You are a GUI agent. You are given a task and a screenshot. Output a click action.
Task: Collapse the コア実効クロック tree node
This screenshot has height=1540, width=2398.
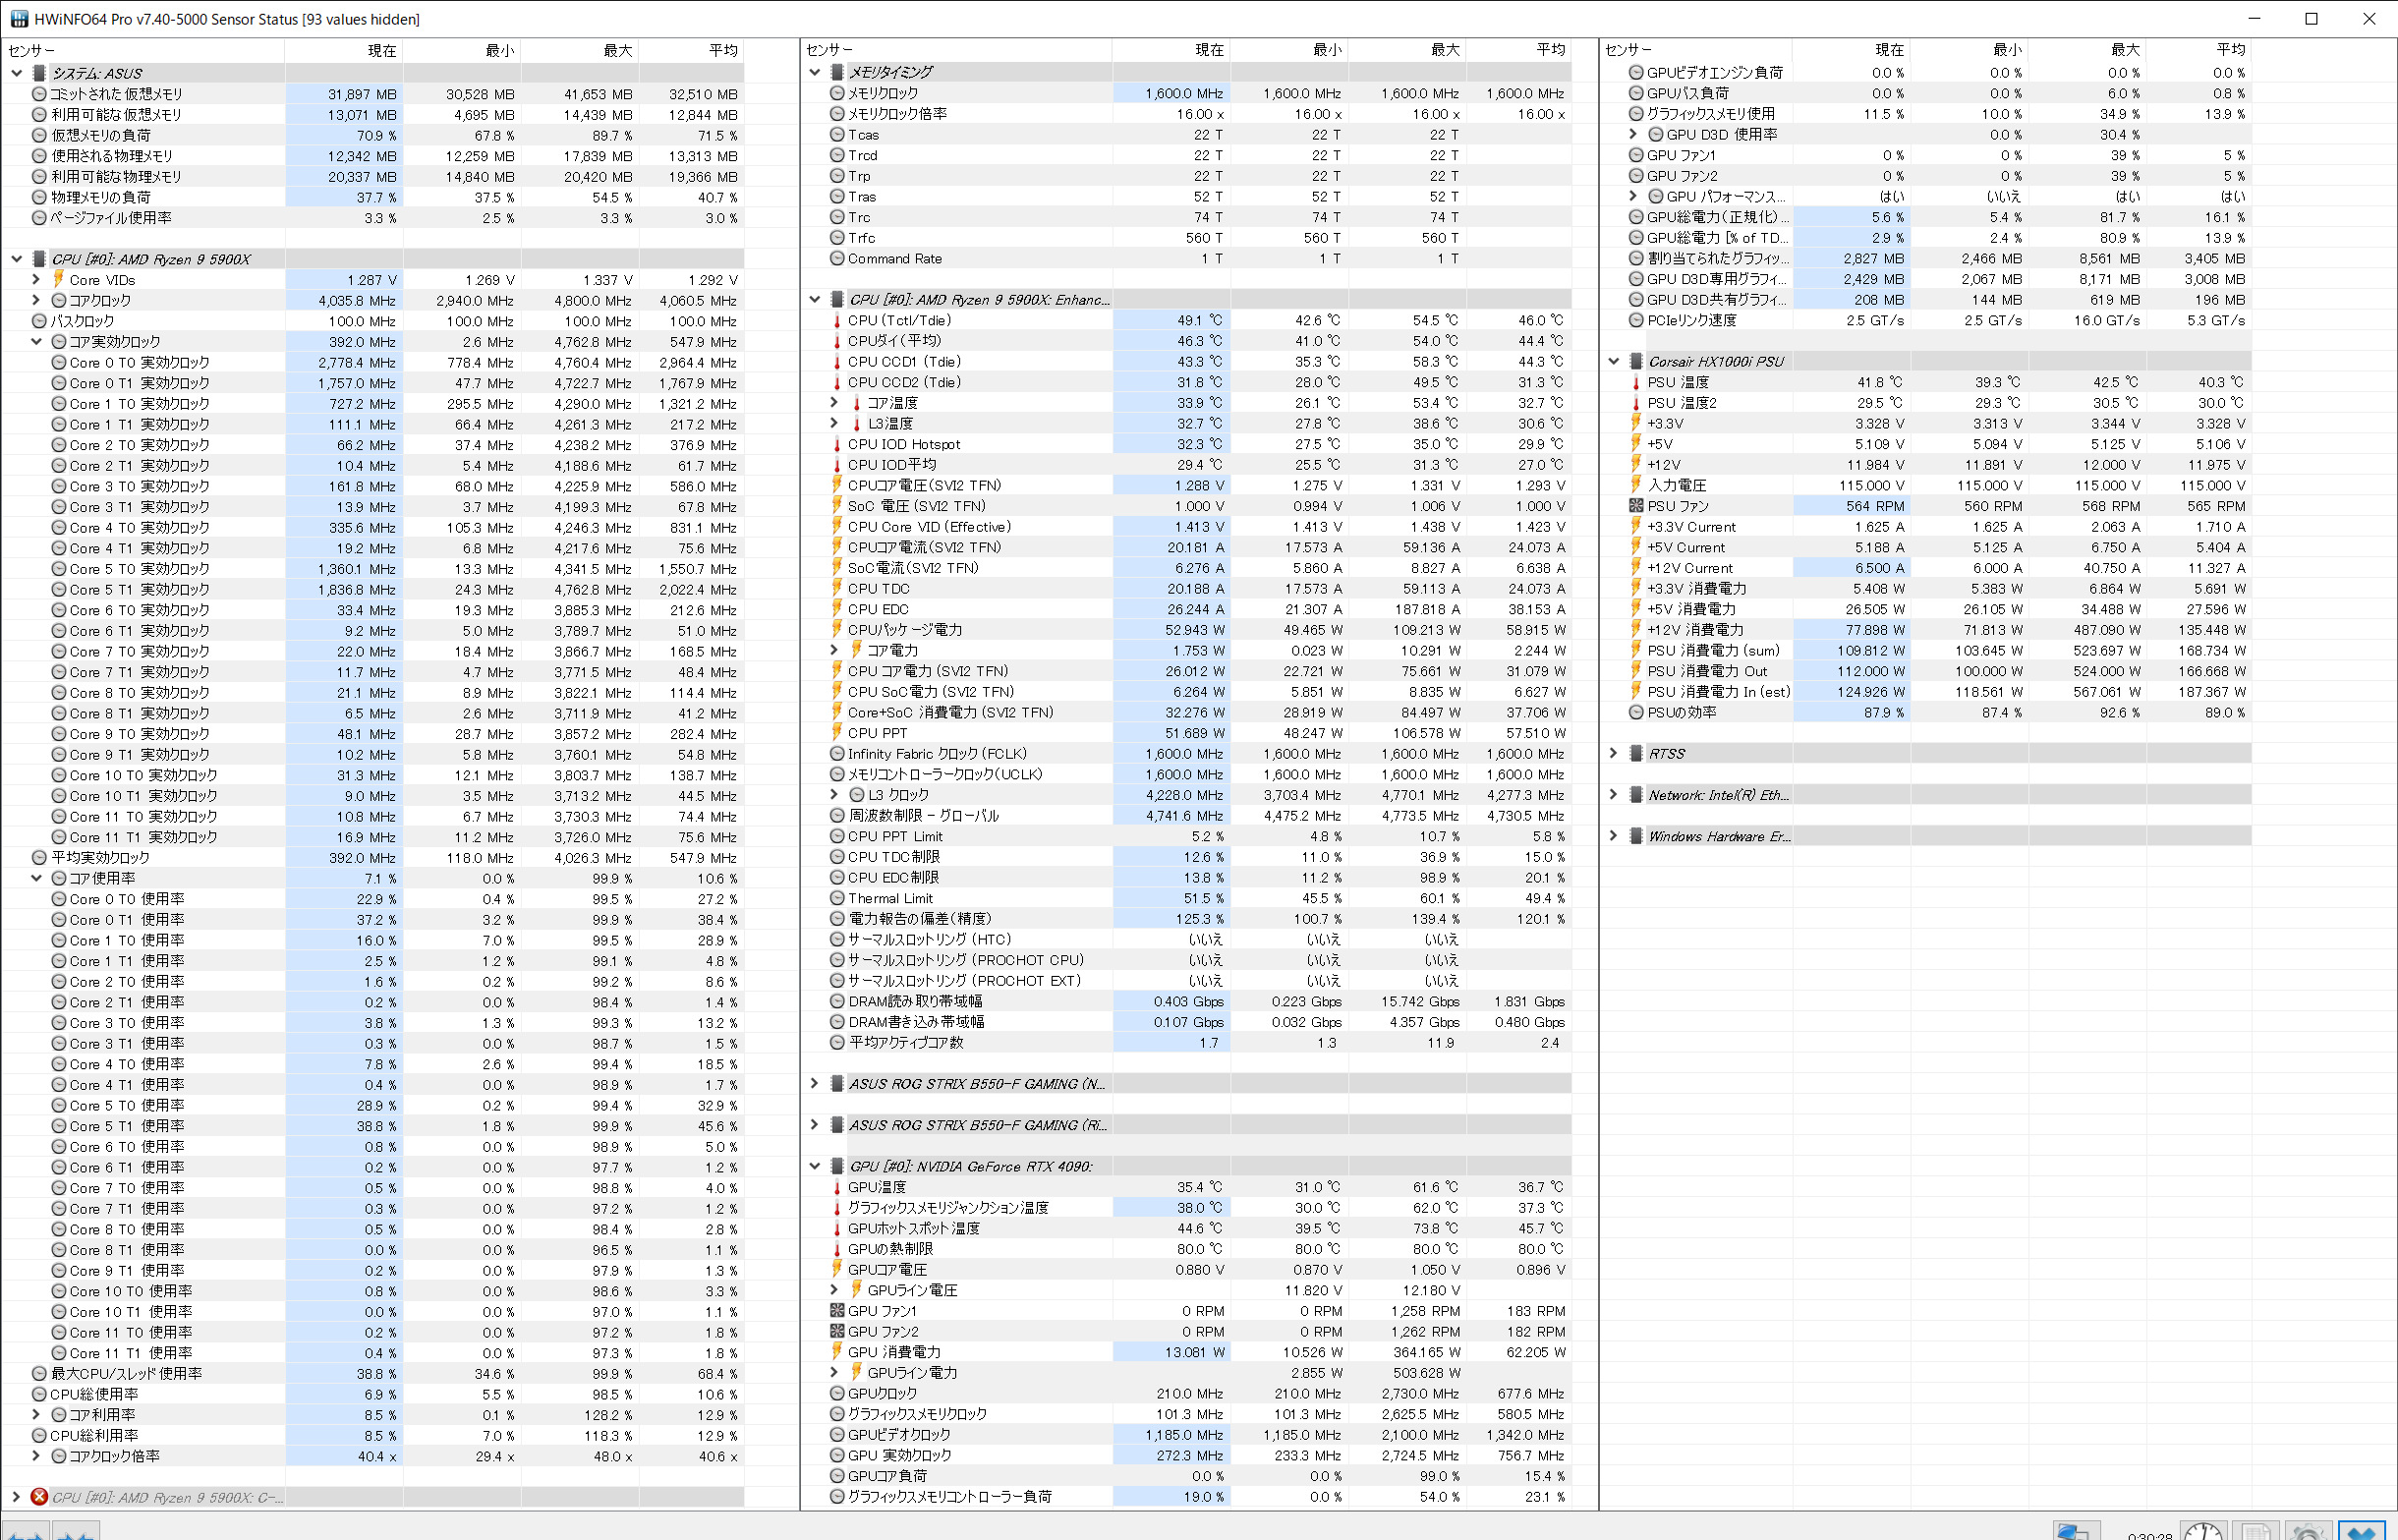[x=36, y=342]
